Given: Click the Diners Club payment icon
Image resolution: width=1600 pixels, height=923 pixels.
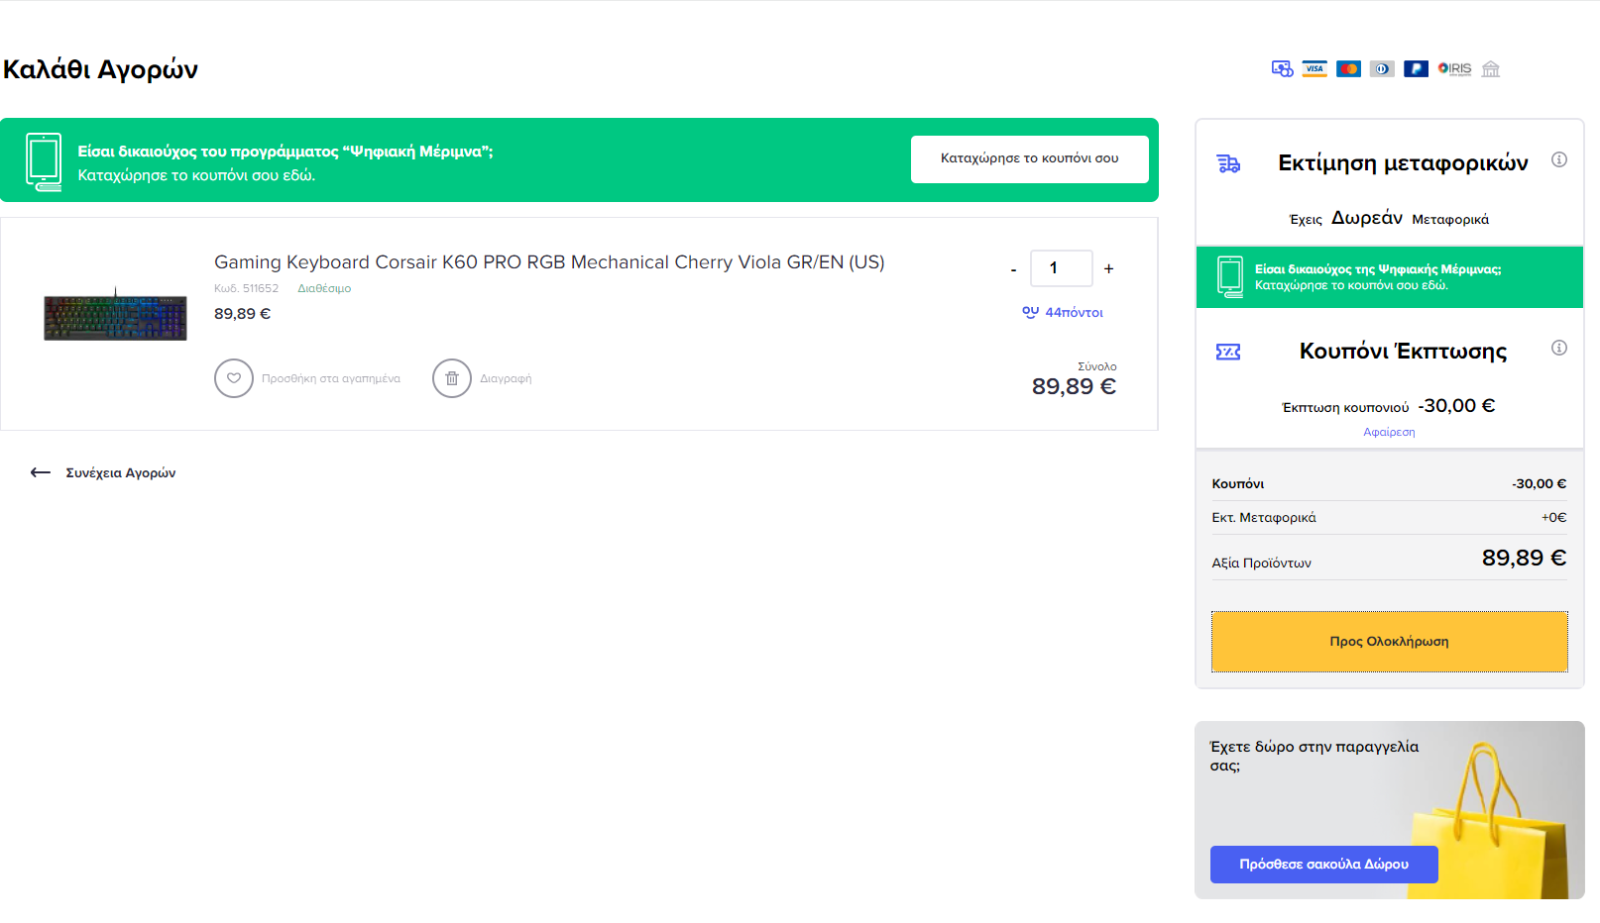Looking at the screenshot, I should [1382, 69].
